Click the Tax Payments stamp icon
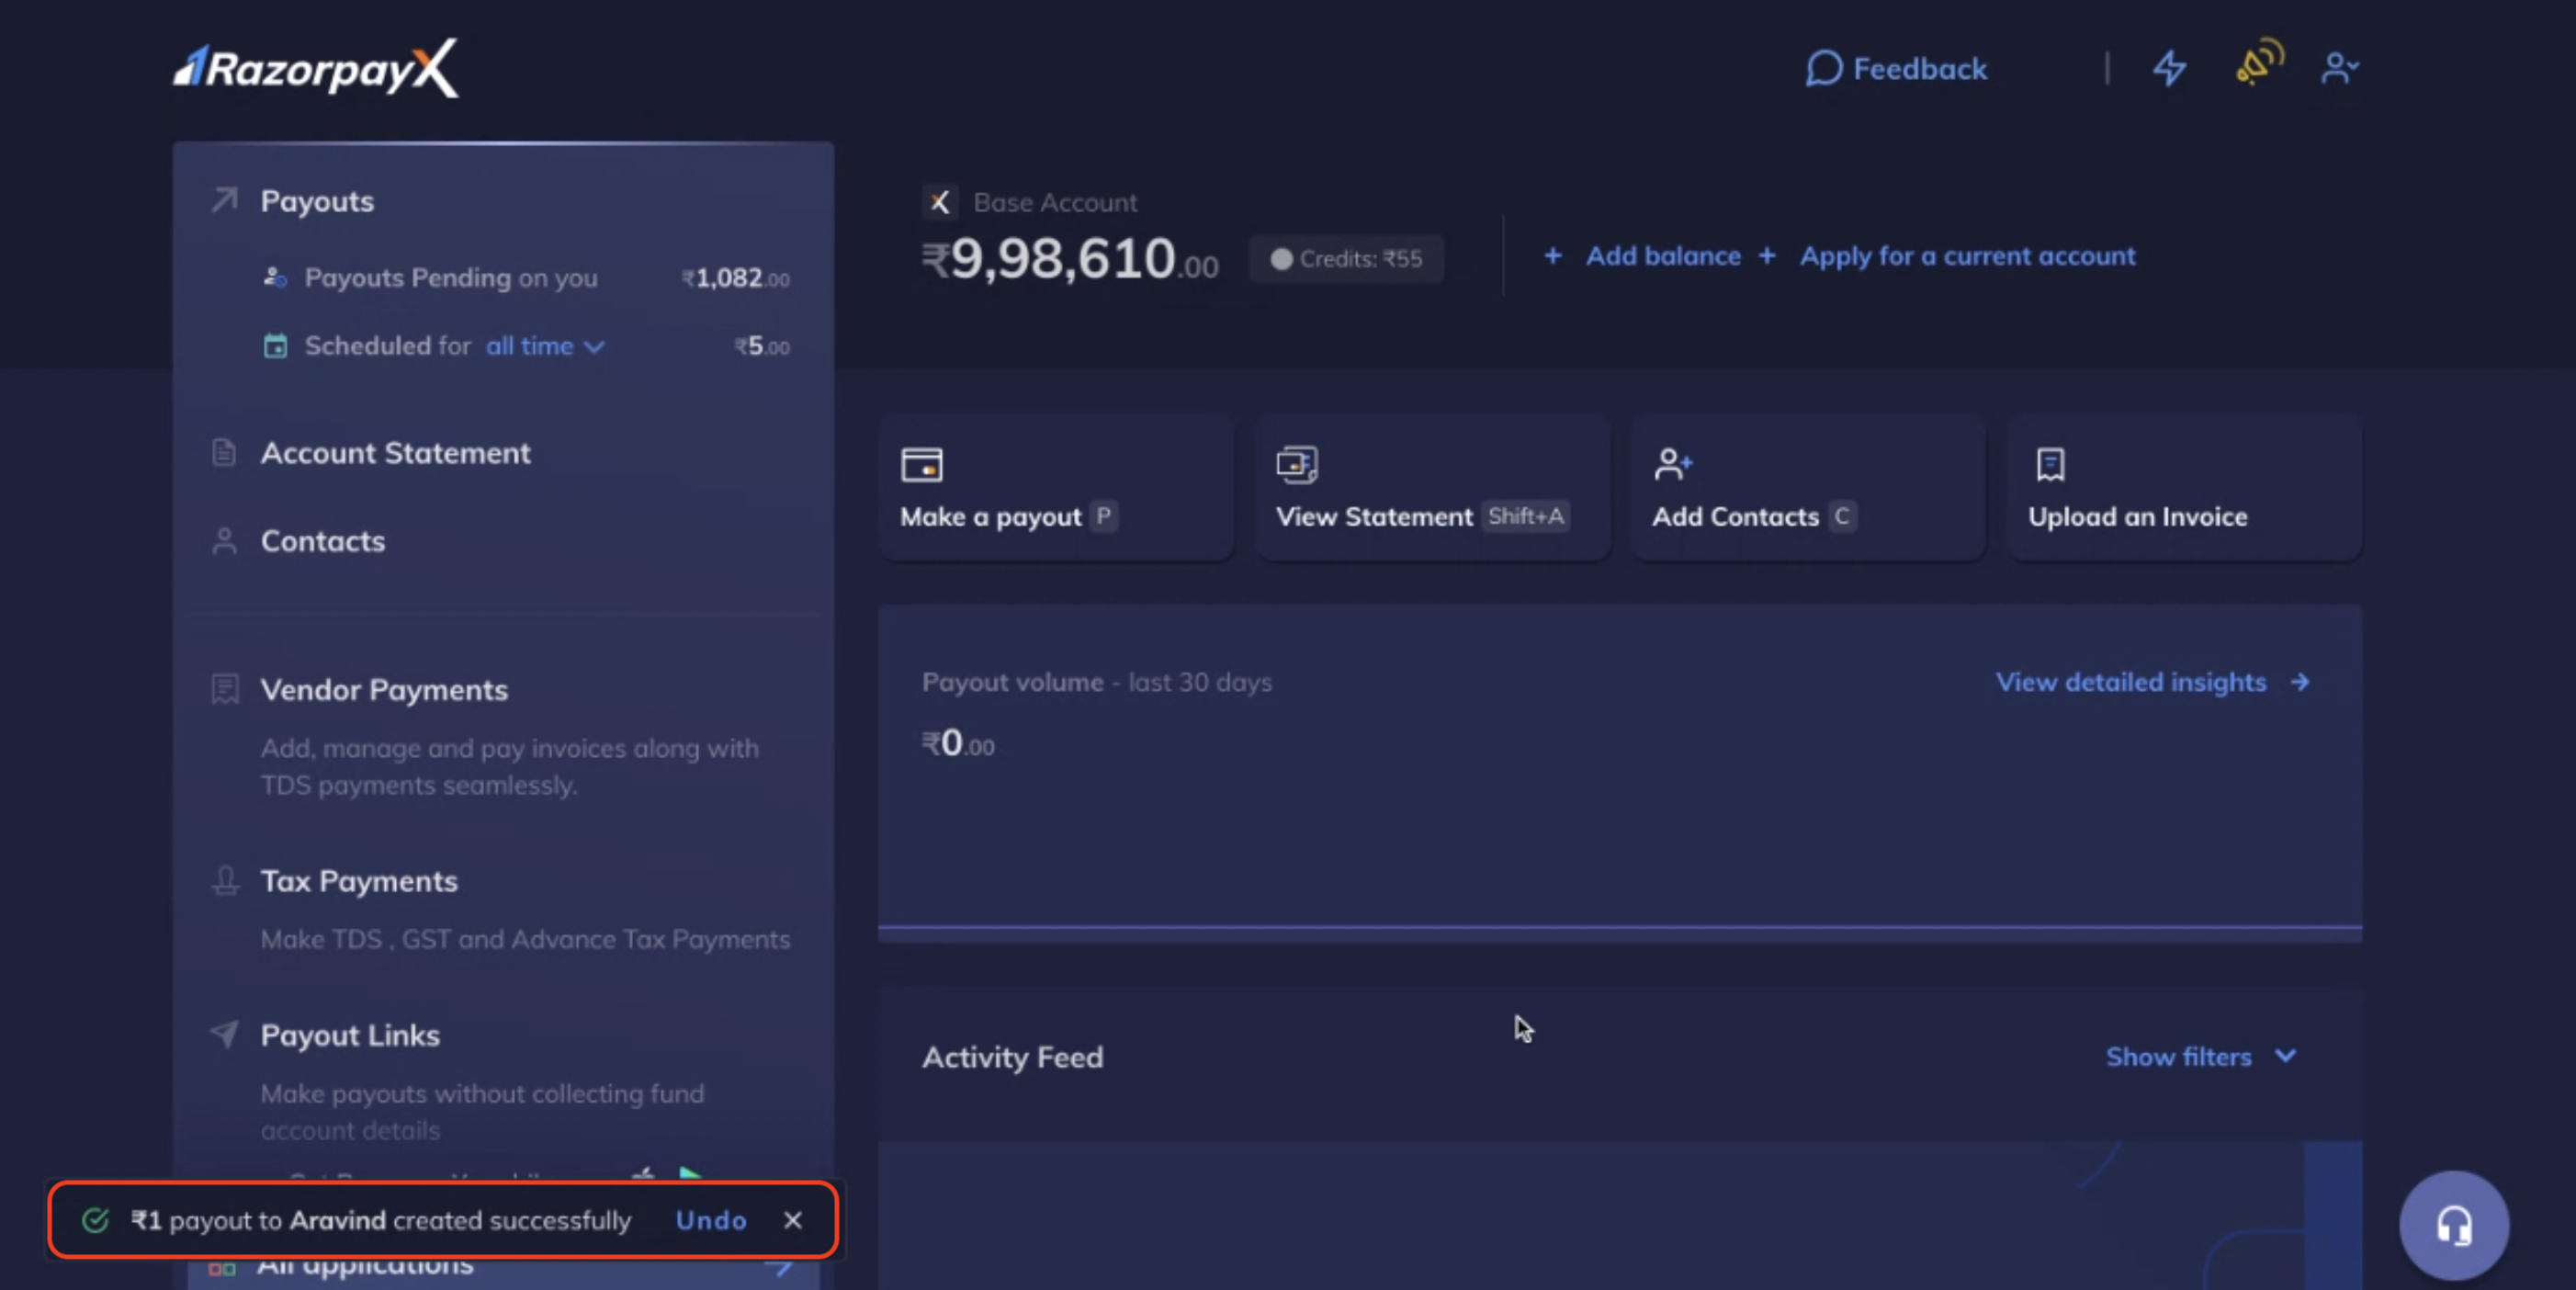This screenshot has height=1290, width=2576. tap(225, 881)
